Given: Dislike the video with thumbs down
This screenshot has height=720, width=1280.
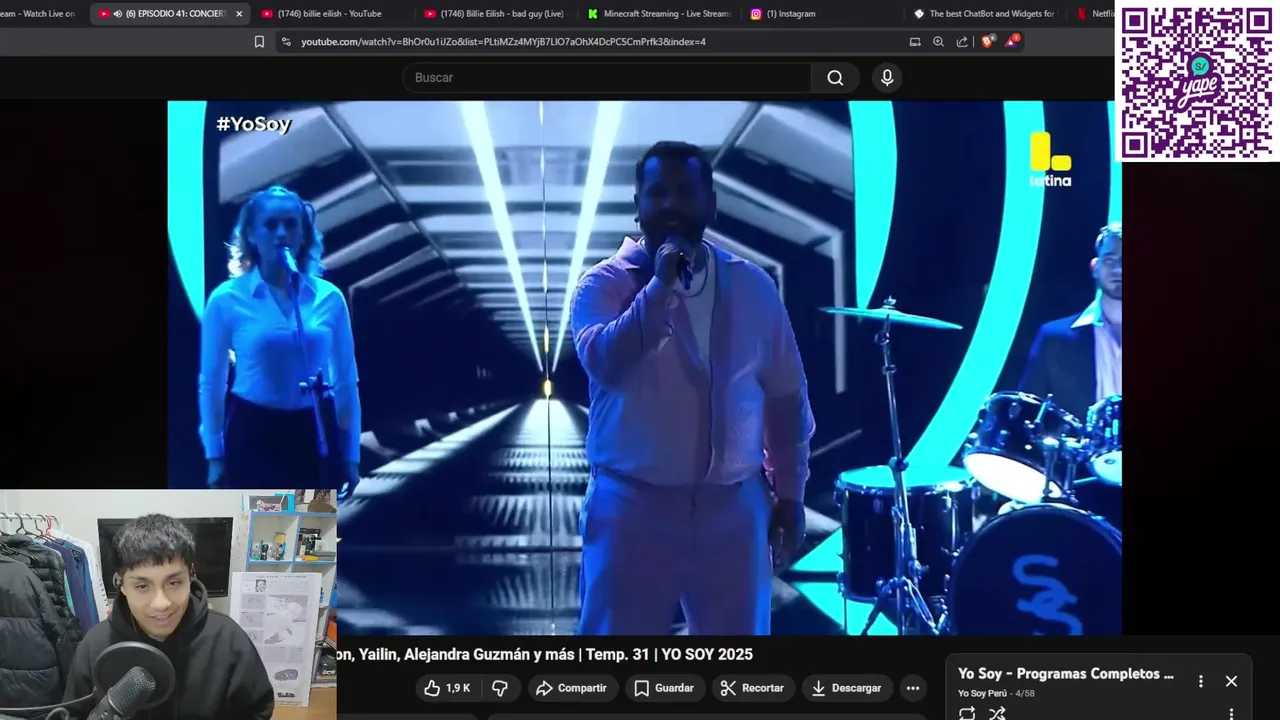Looking at the screenshot, I should (500, 688).
